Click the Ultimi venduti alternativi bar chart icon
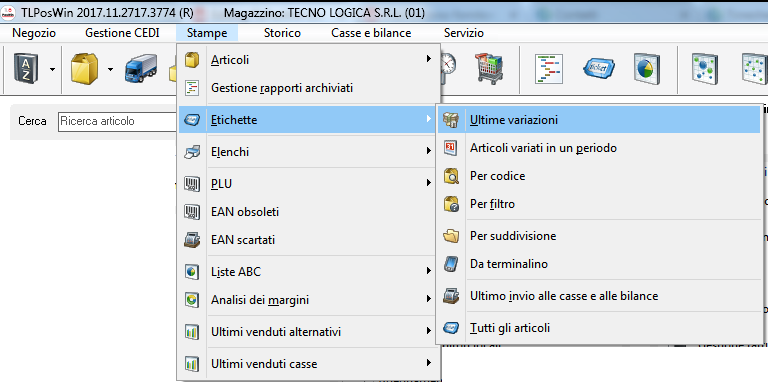The image size is (768, 382). (x=192, y=332)
